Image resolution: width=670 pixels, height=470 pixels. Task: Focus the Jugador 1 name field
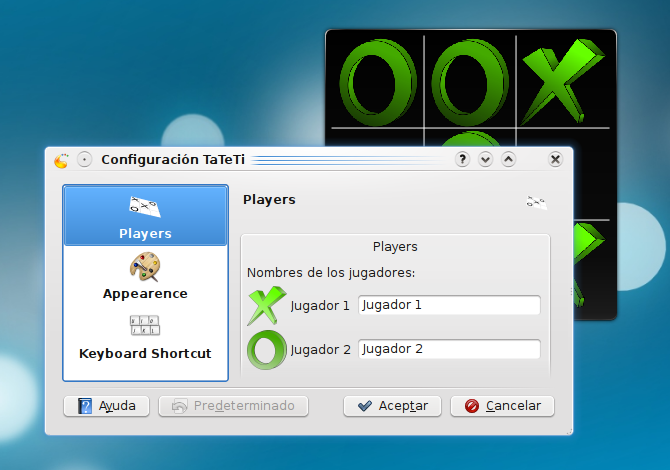click(x=449, y=305)
